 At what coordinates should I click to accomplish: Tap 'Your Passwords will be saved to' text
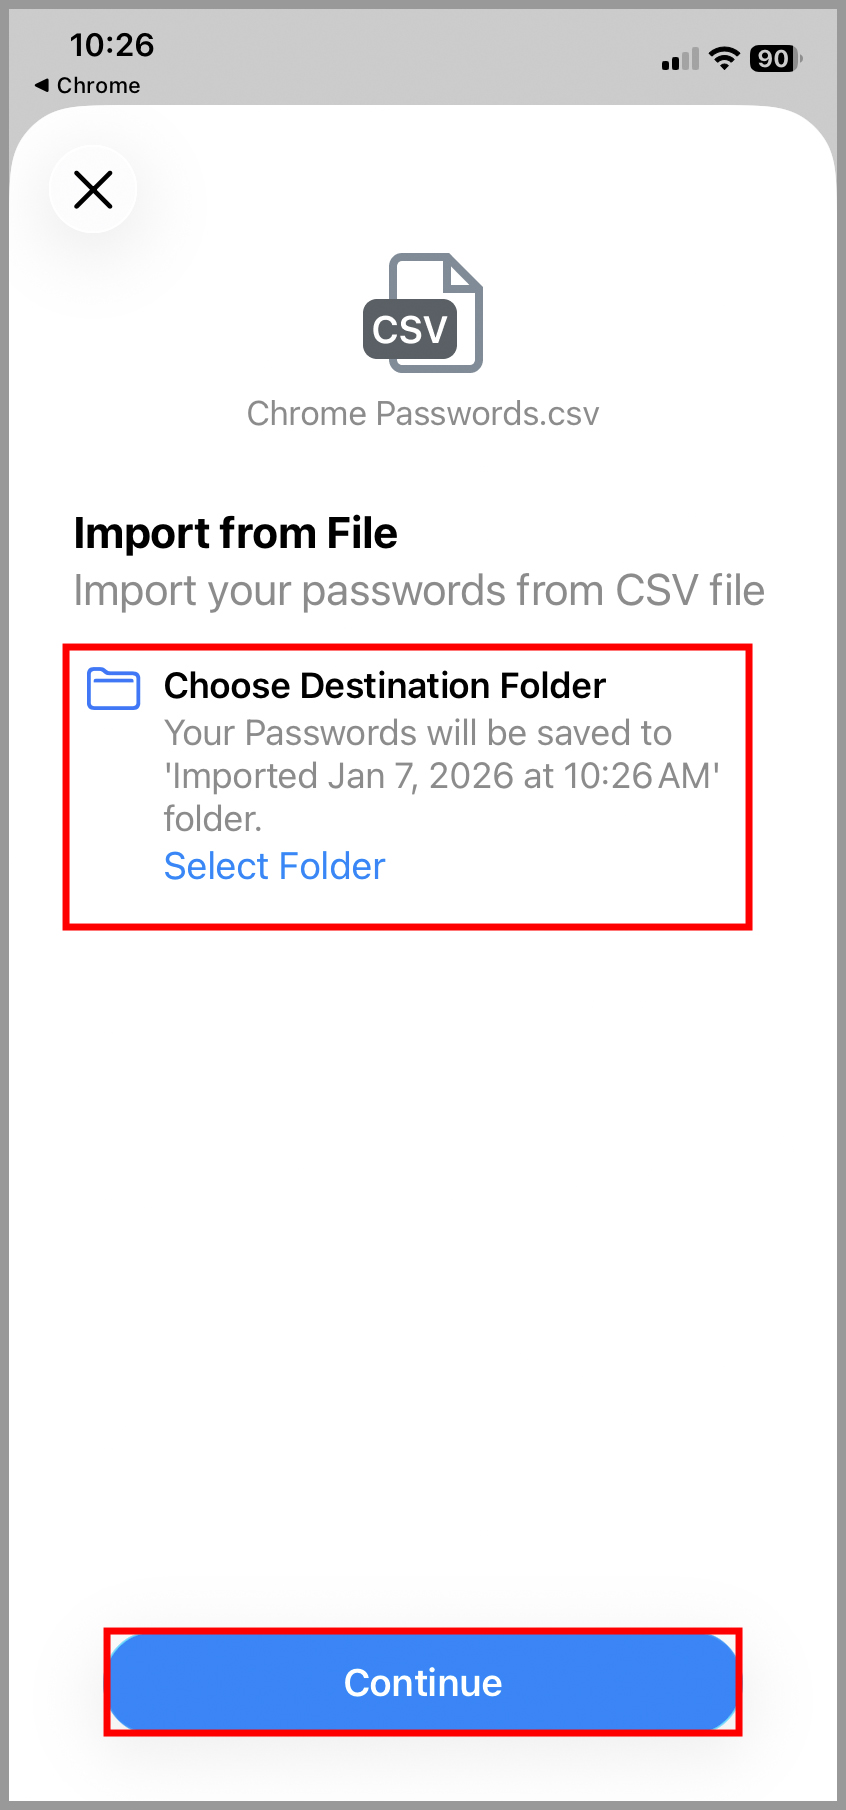click(x=418, y=733)
